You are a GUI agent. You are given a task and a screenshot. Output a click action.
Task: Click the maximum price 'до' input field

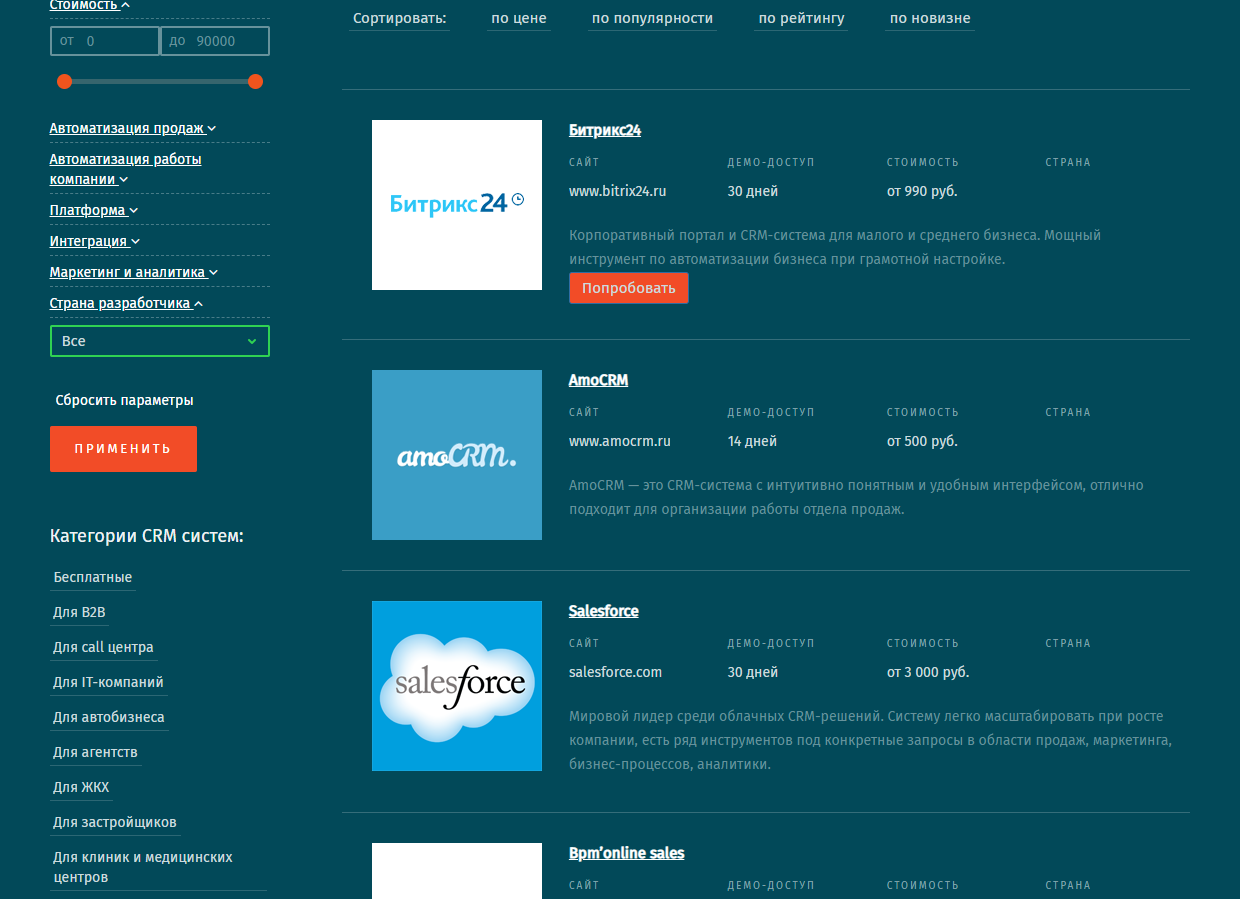coord(215,41)
